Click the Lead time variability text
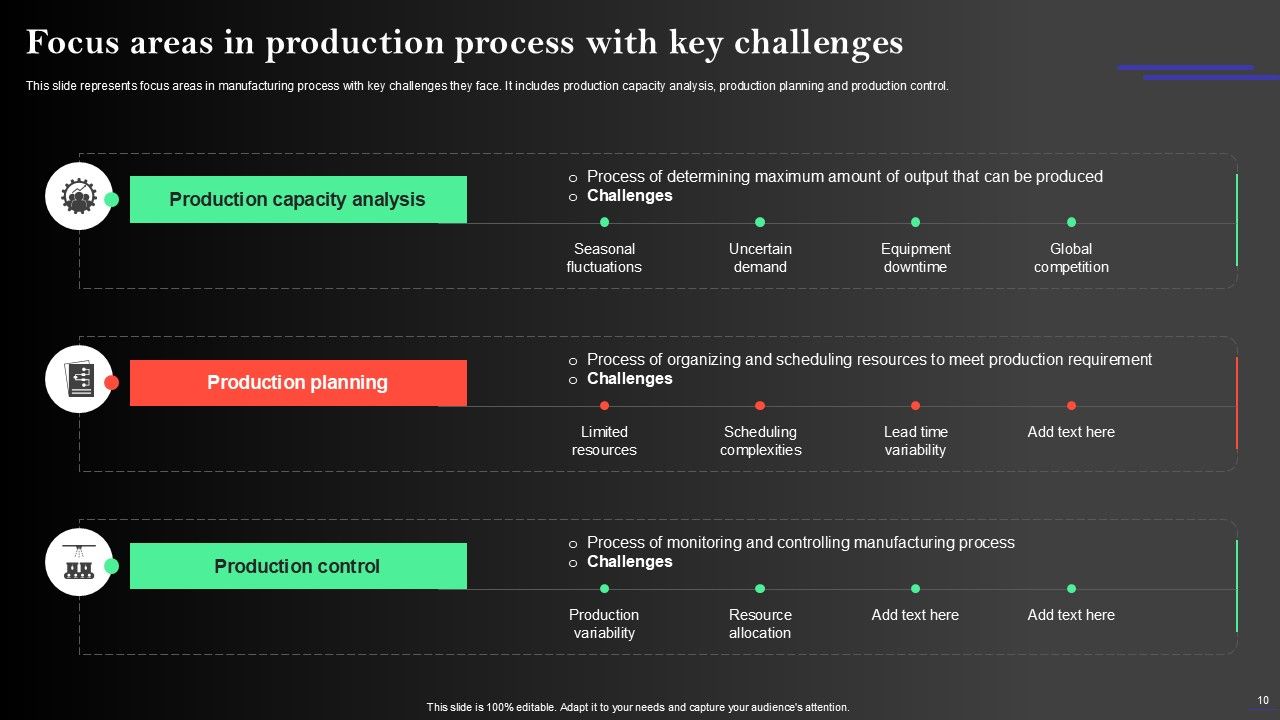Viewport: 1280px width, 720px height. [915, 441]
